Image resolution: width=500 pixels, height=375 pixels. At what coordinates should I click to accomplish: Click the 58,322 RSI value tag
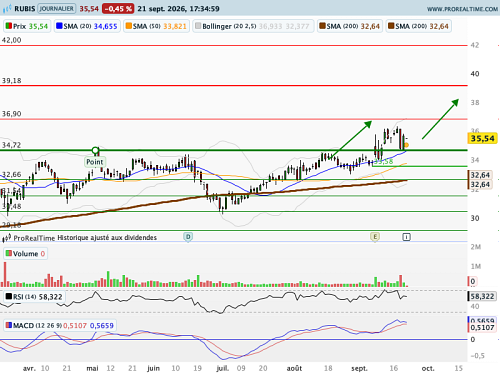pos(482,296)
